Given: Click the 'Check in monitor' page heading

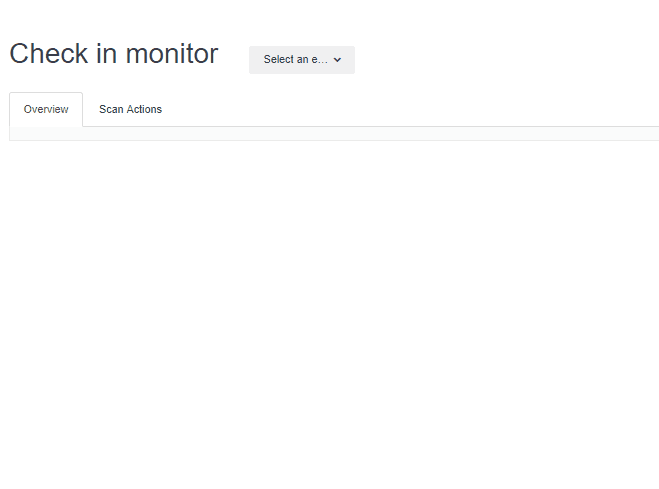Looking at the screenshot, I should [x=113, y=54].
